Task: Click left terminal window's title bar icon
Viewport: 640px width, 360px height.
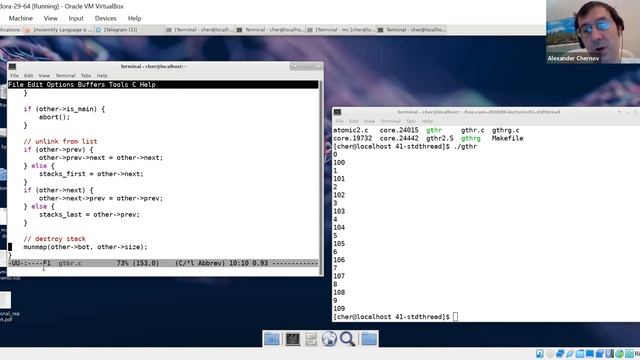Action: click(12, 67)
